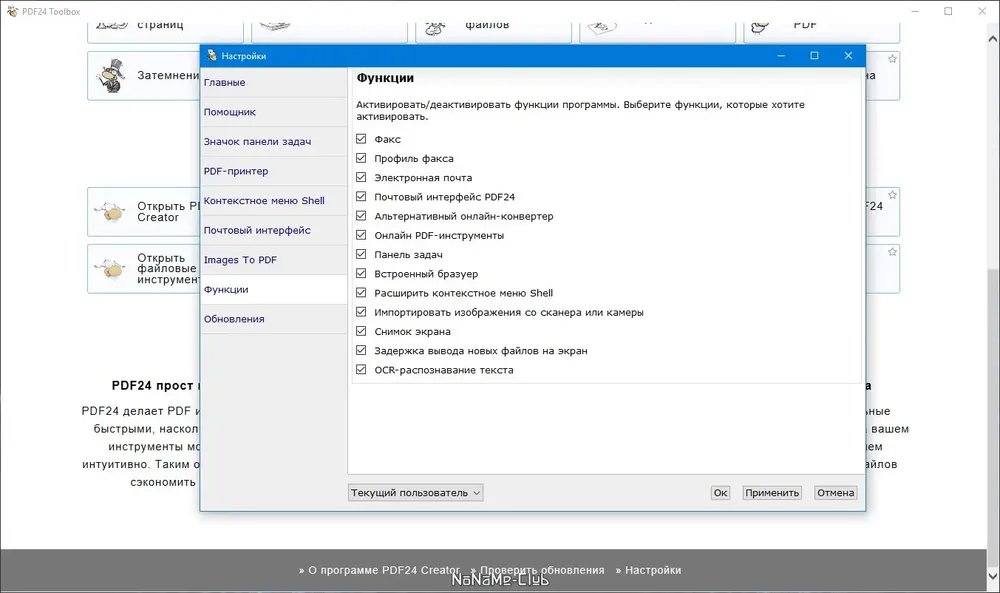Screen dimensions: 1000x593
Task: Expand the Текущий пользователь dropdown
Action: [415, 492]
